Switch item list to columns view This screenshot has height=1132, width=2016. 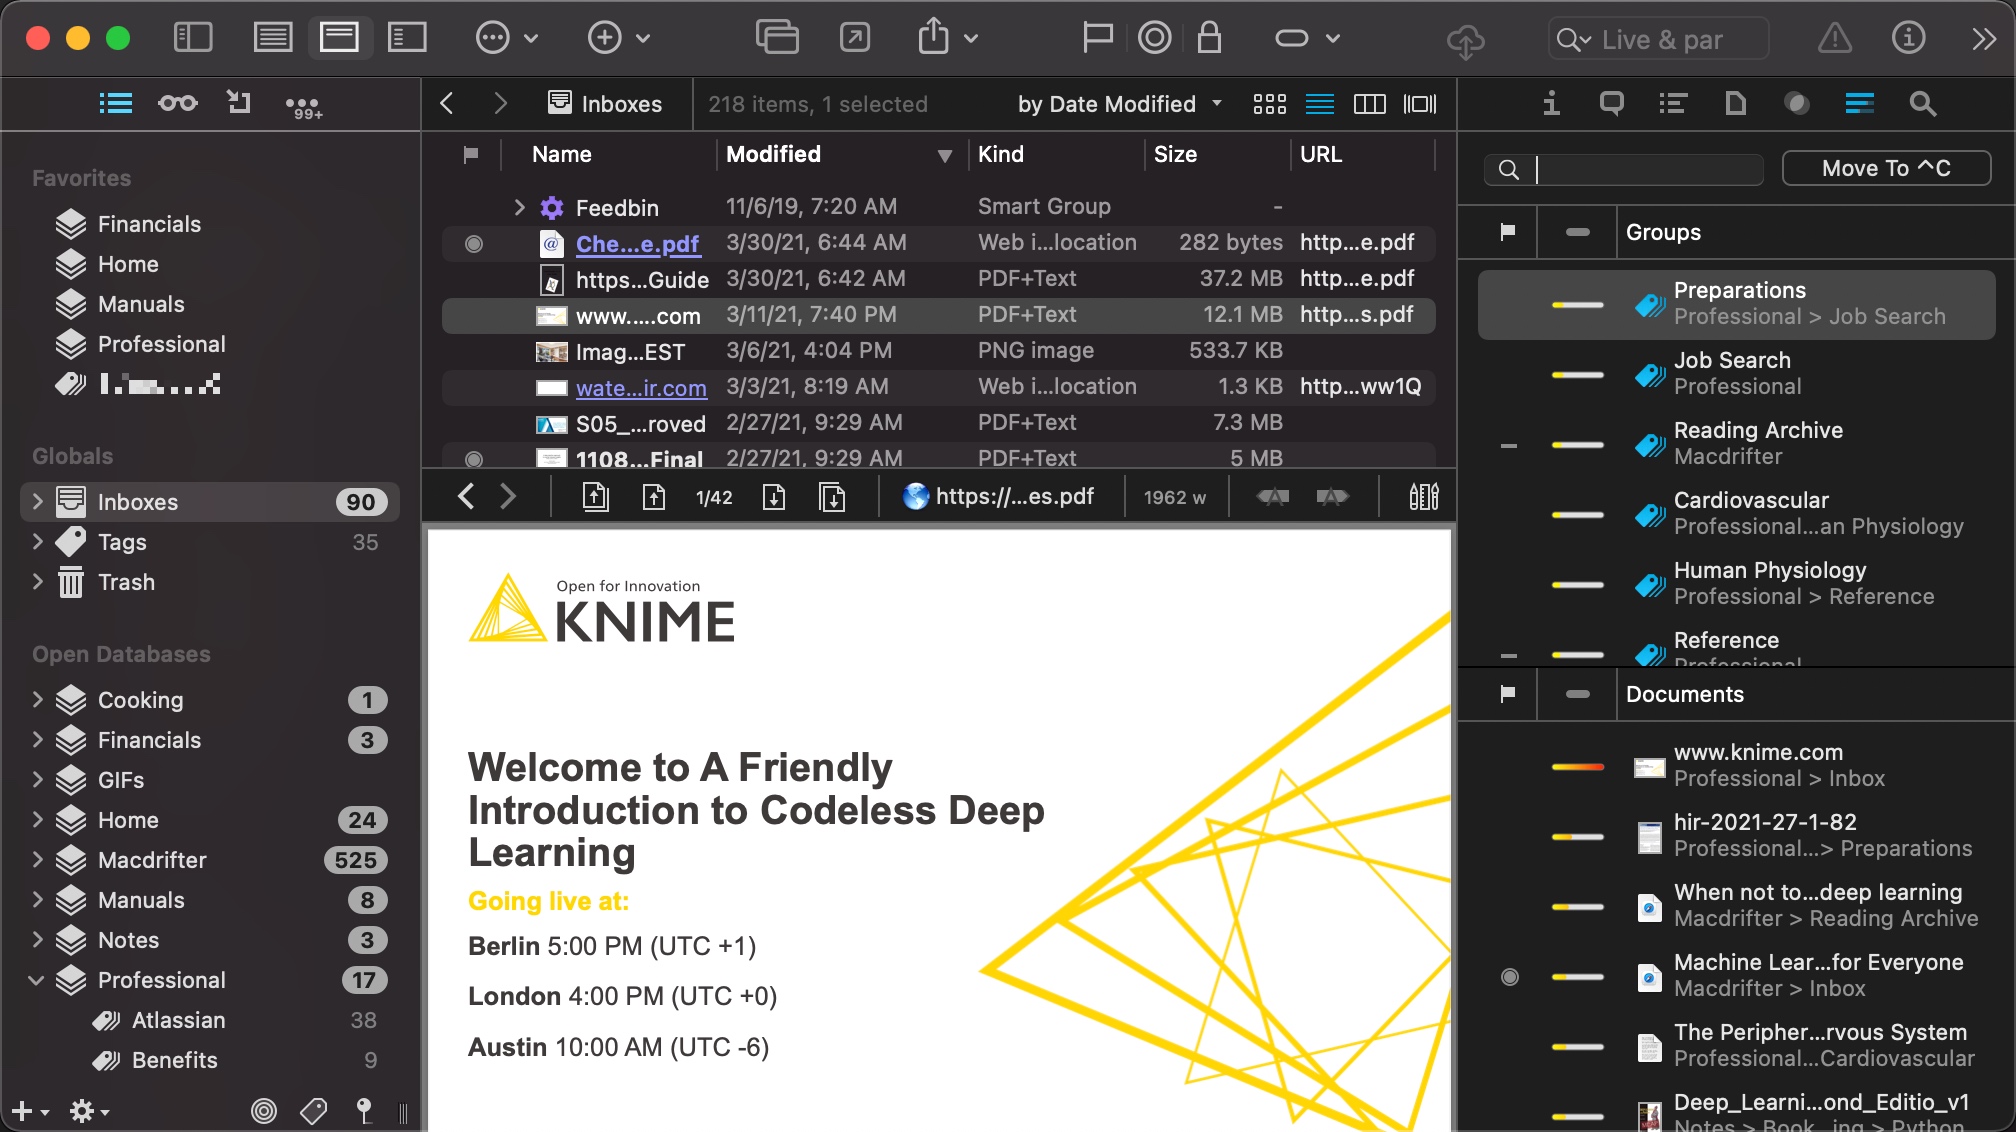point(1369,104)
